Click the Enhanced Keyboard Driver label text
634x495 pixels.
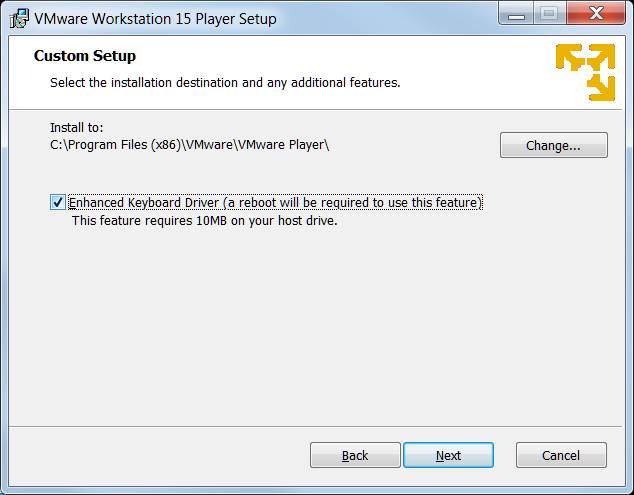click(275, 202)
